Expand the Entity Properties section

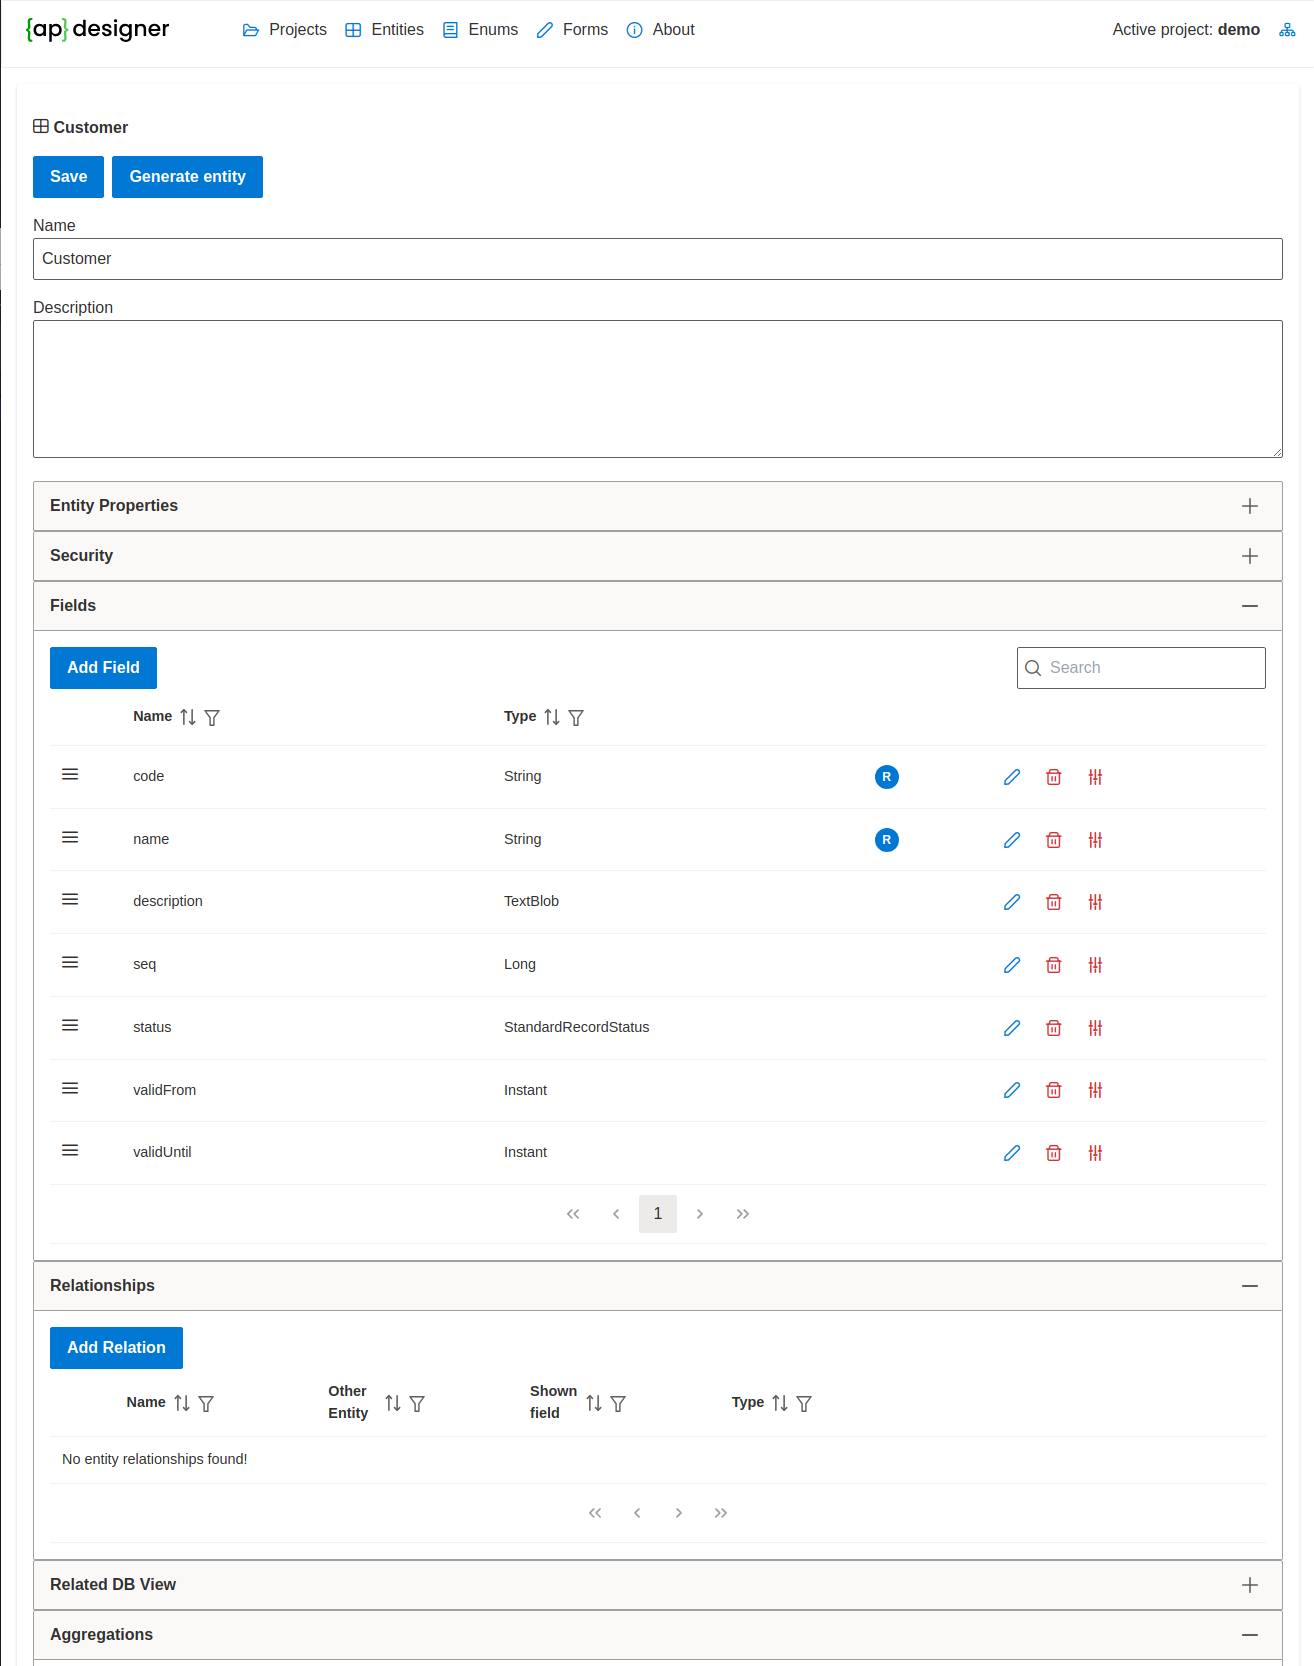coord(1249,506)
